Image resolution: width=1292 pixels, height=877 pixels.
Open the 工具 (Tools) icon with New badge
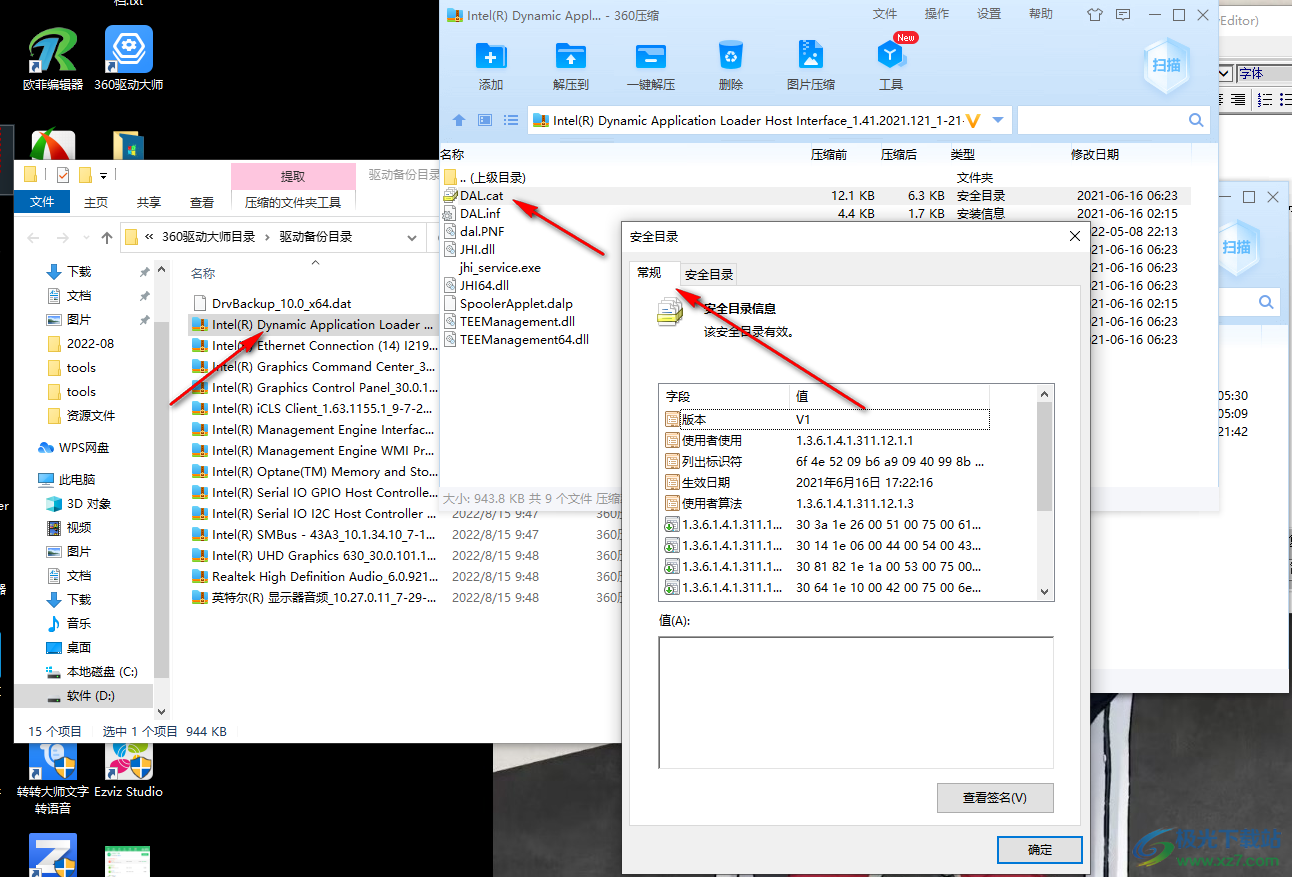[x=891, y=56]
